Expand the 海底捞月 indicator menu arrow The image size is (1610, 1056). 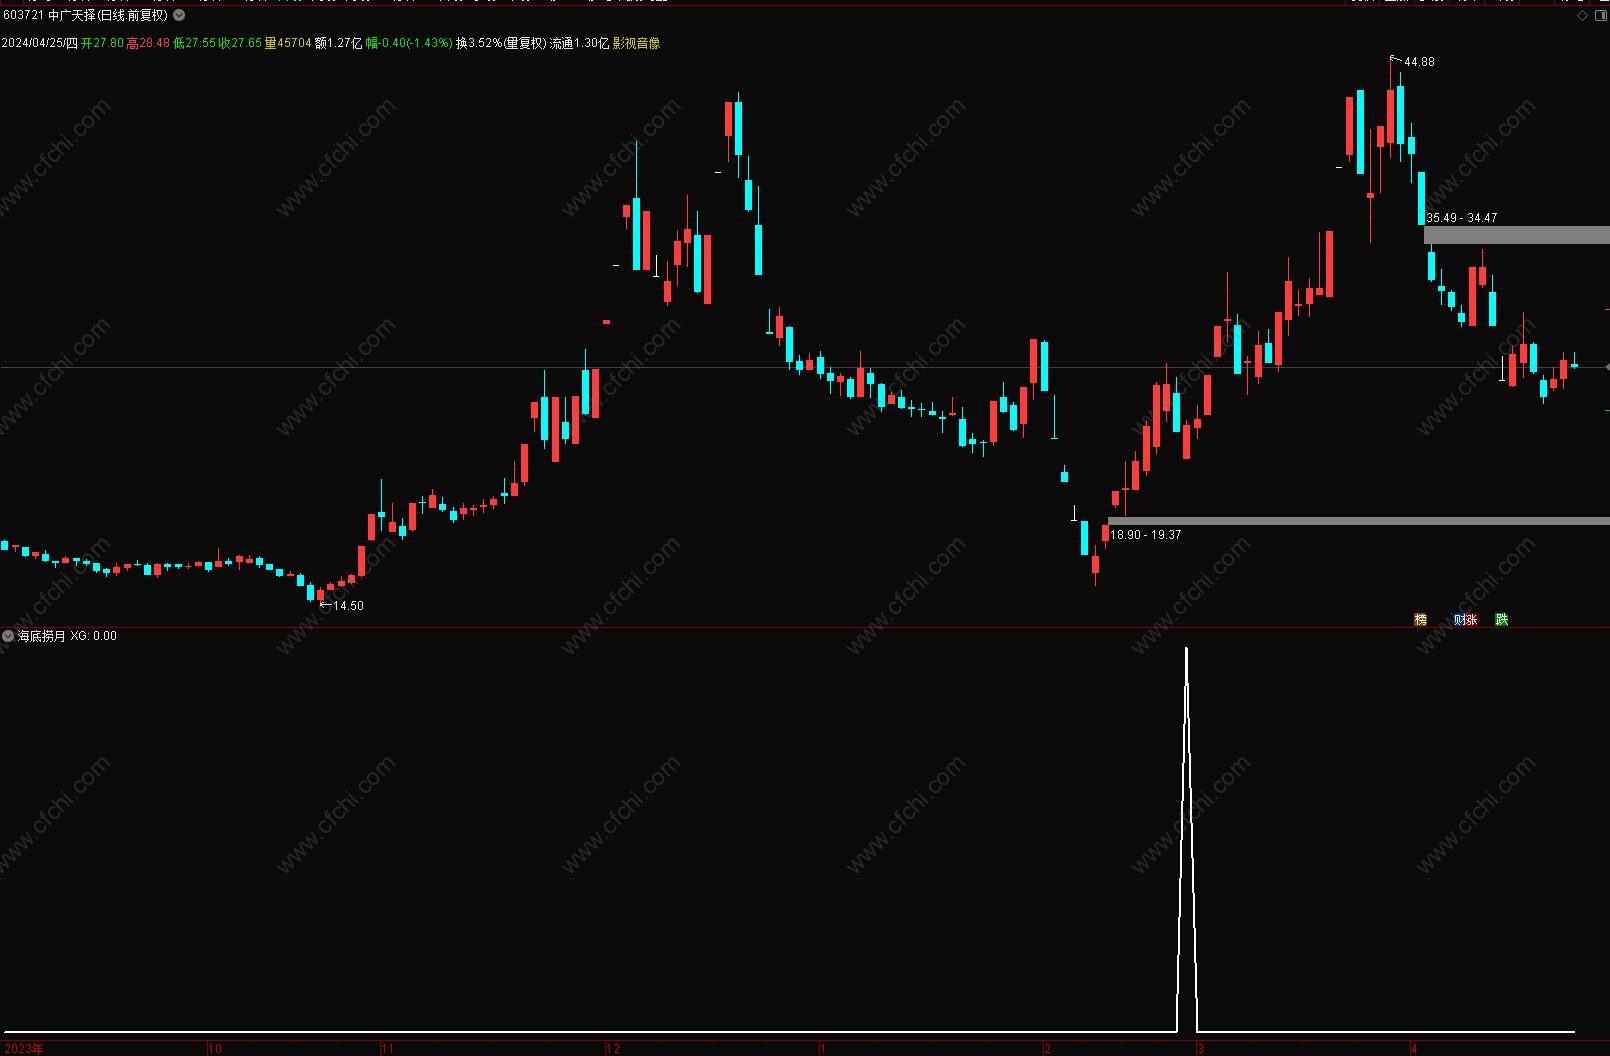pyautogui.click(x=8, y=636)
